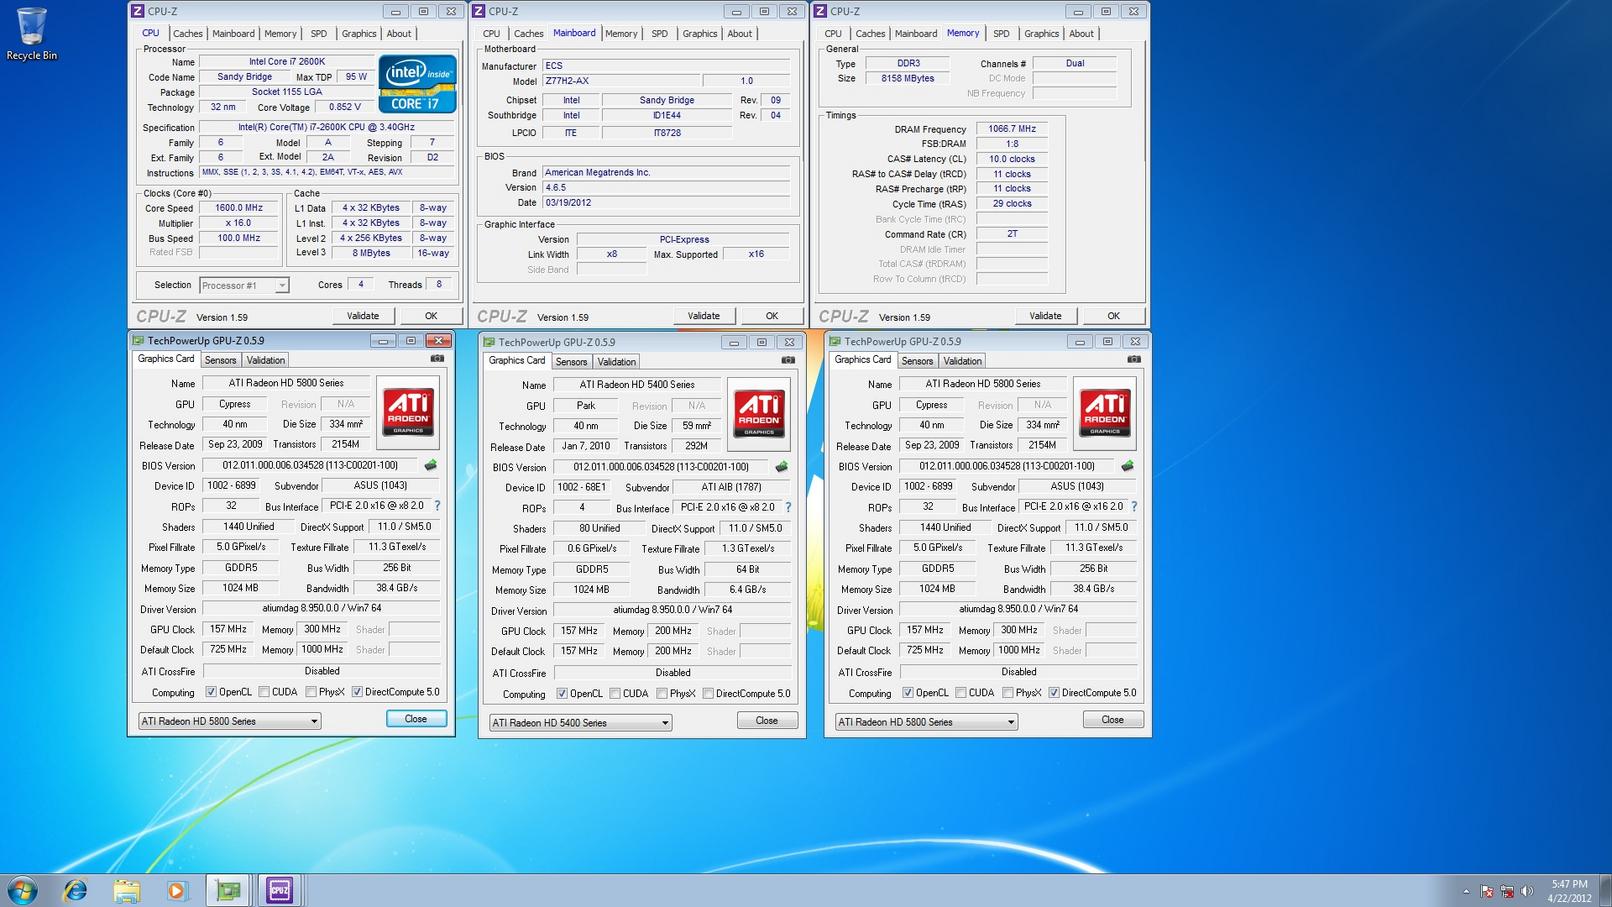Open the CPU tab in CPU-Z Memory window

point(833,34)
